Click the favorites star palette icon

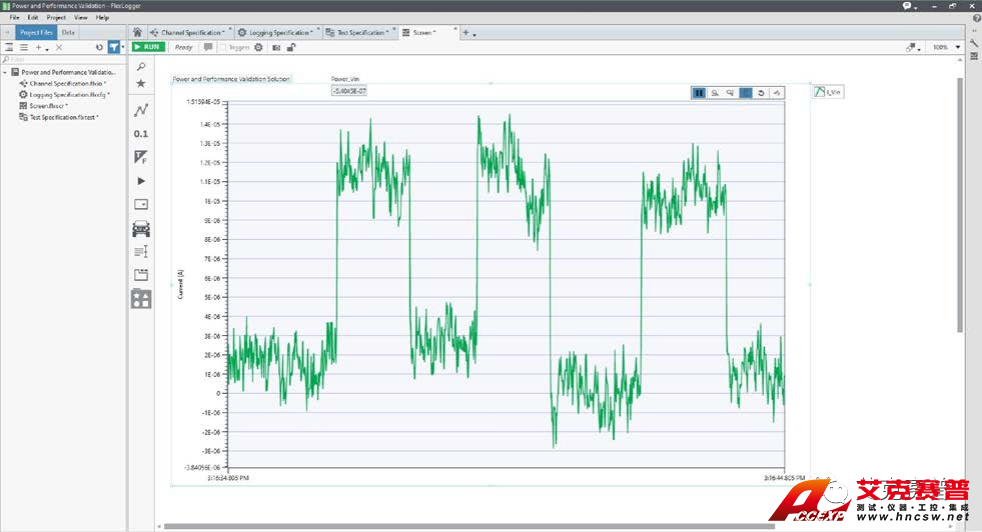[141, 84]
